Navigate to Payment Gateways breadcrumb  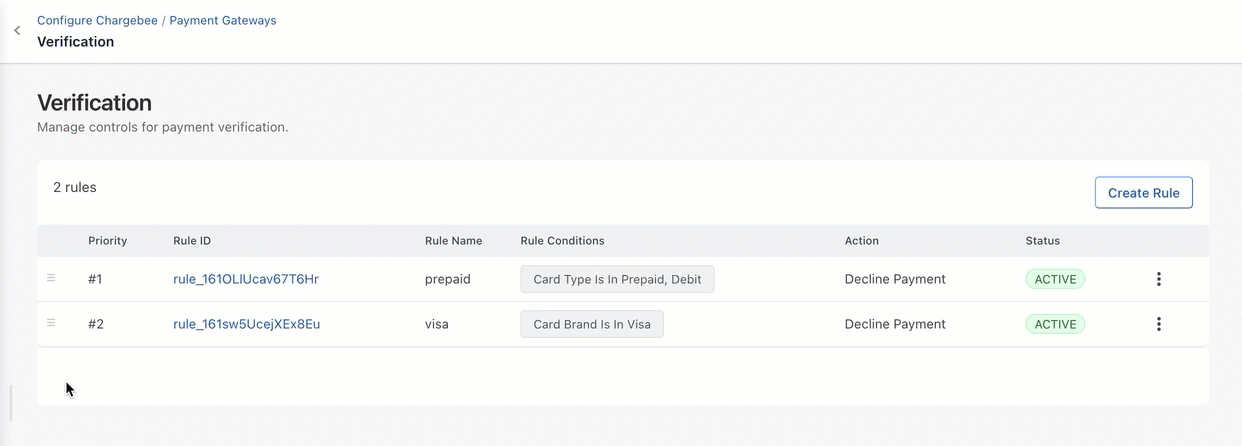[223, 20]
